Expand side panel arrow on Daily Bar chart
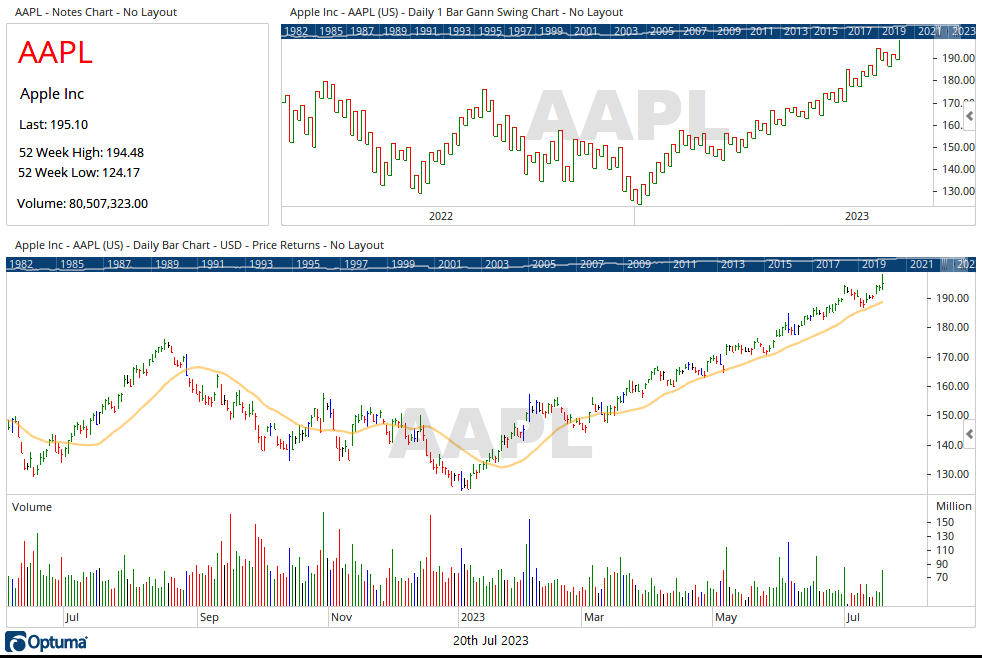Image resolution: width=982 pixels, height=658 pixels. click(x=969, y=434)
